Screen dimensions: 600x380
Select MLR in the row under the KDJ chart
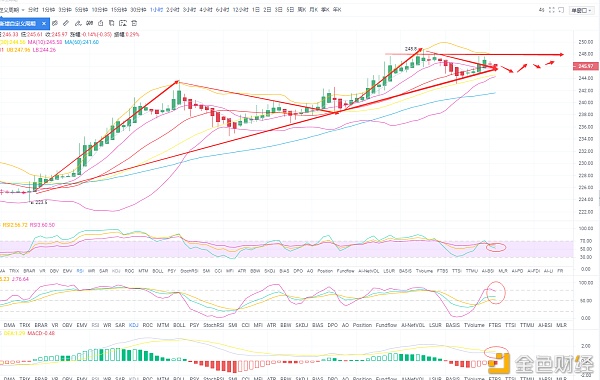[x=561, y=325]
